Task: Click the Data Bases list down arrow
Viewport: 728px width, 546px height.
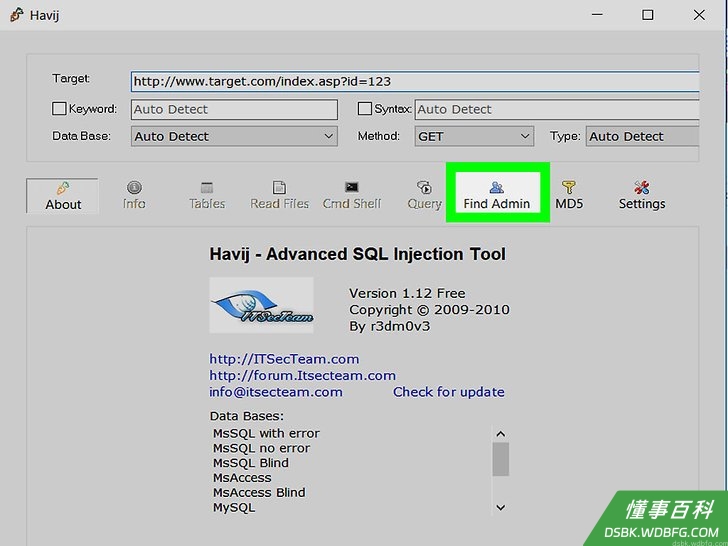Action: [500, 507]
